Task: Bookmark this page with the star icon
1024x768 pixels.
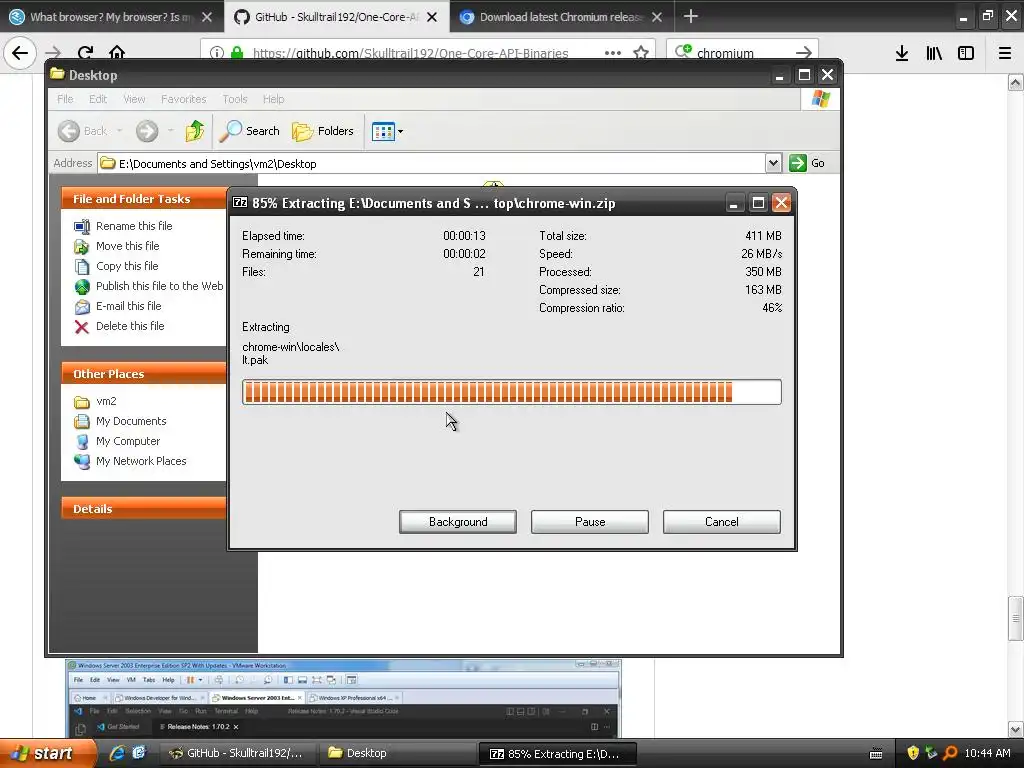Action: coord(641,53)
